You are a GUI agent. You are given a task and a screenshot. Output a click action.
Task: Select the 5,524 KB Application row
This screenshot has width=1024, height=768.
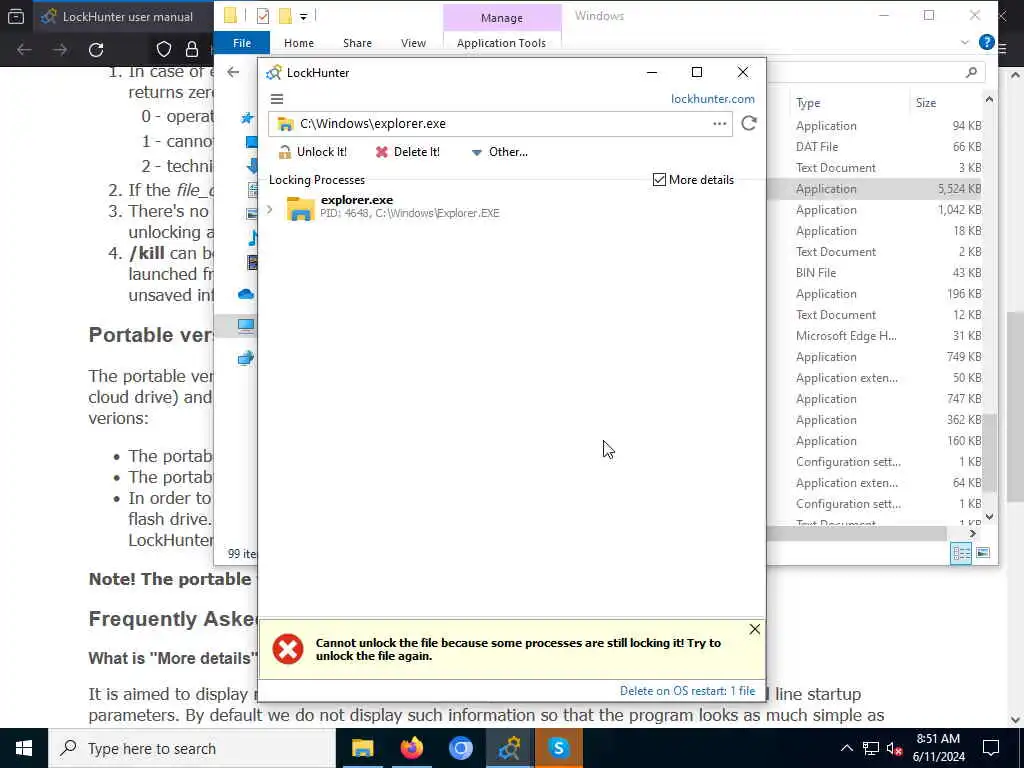(x=875, y=189)
